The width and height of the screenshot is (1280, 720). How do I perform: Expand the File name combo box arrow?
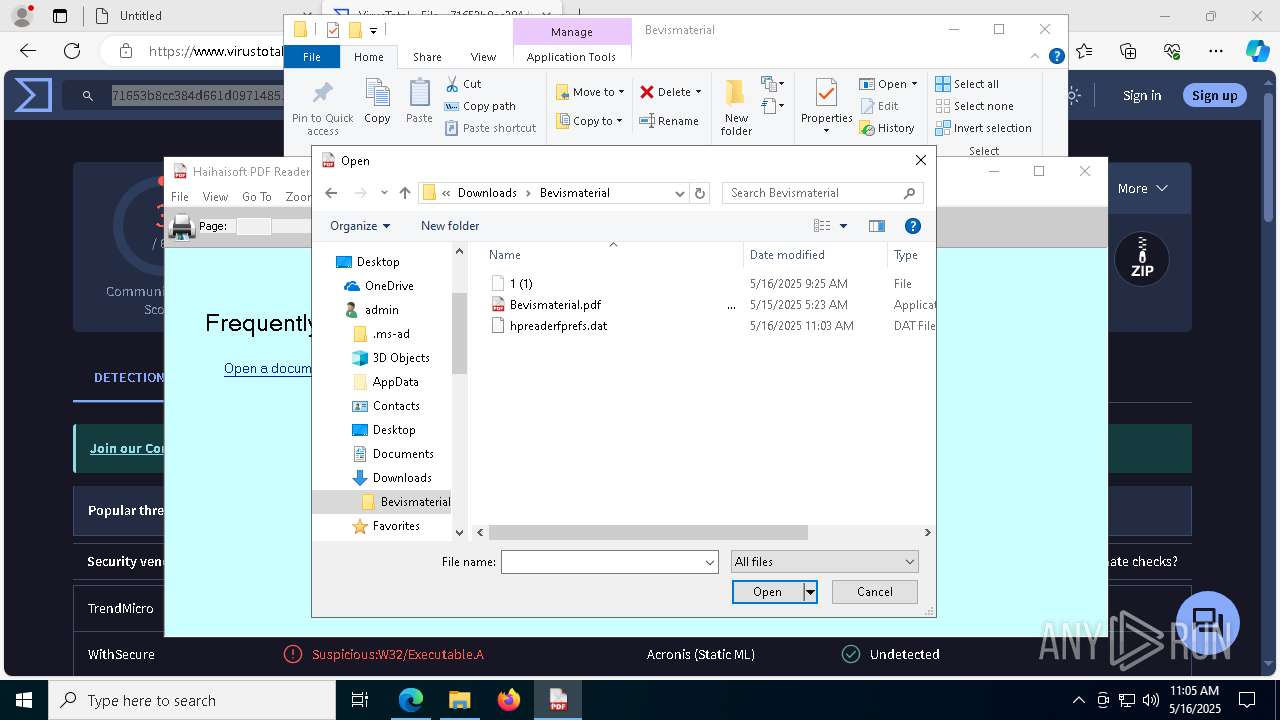(710, 562)
